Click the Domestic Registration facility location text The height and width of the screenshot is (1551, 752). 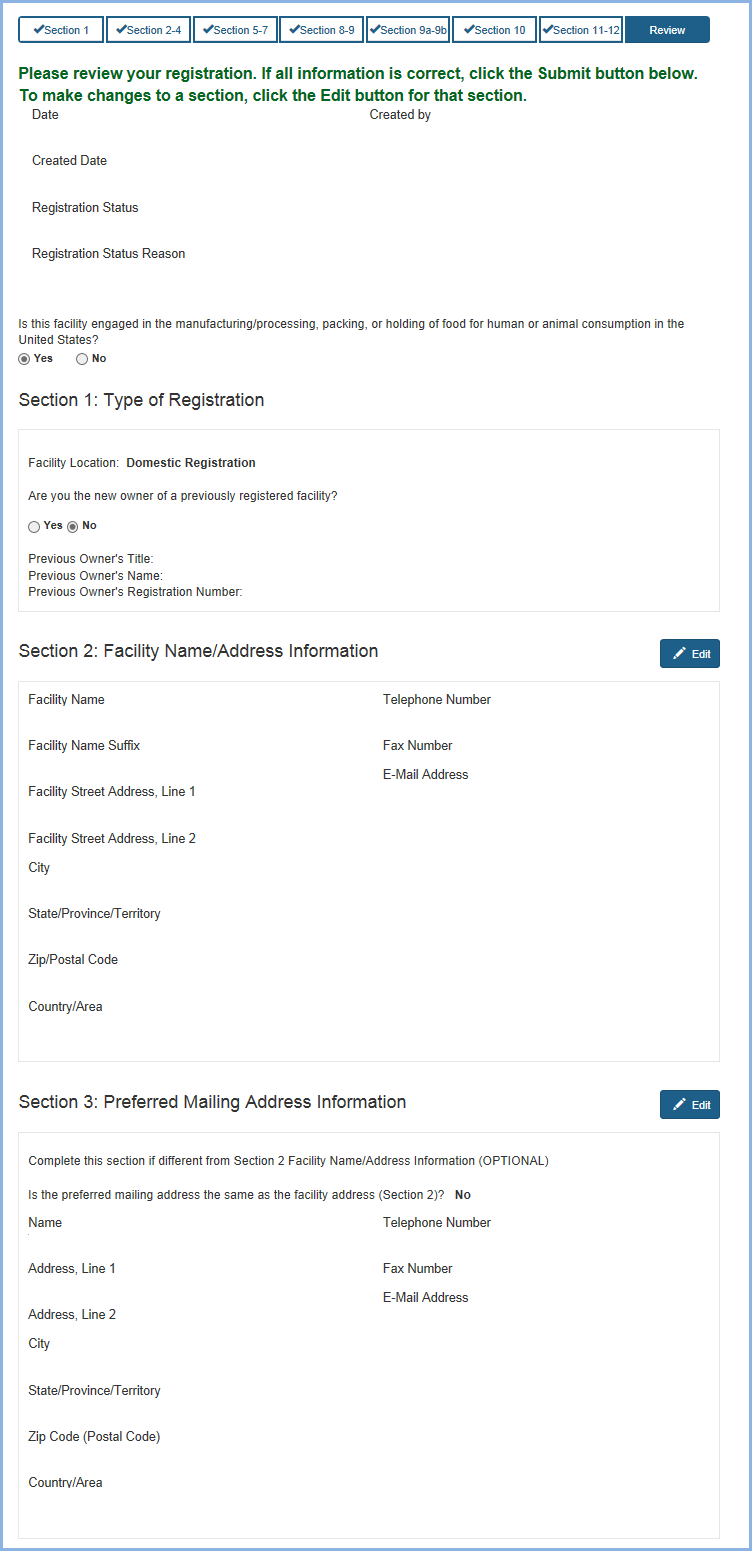pos(190,463)
